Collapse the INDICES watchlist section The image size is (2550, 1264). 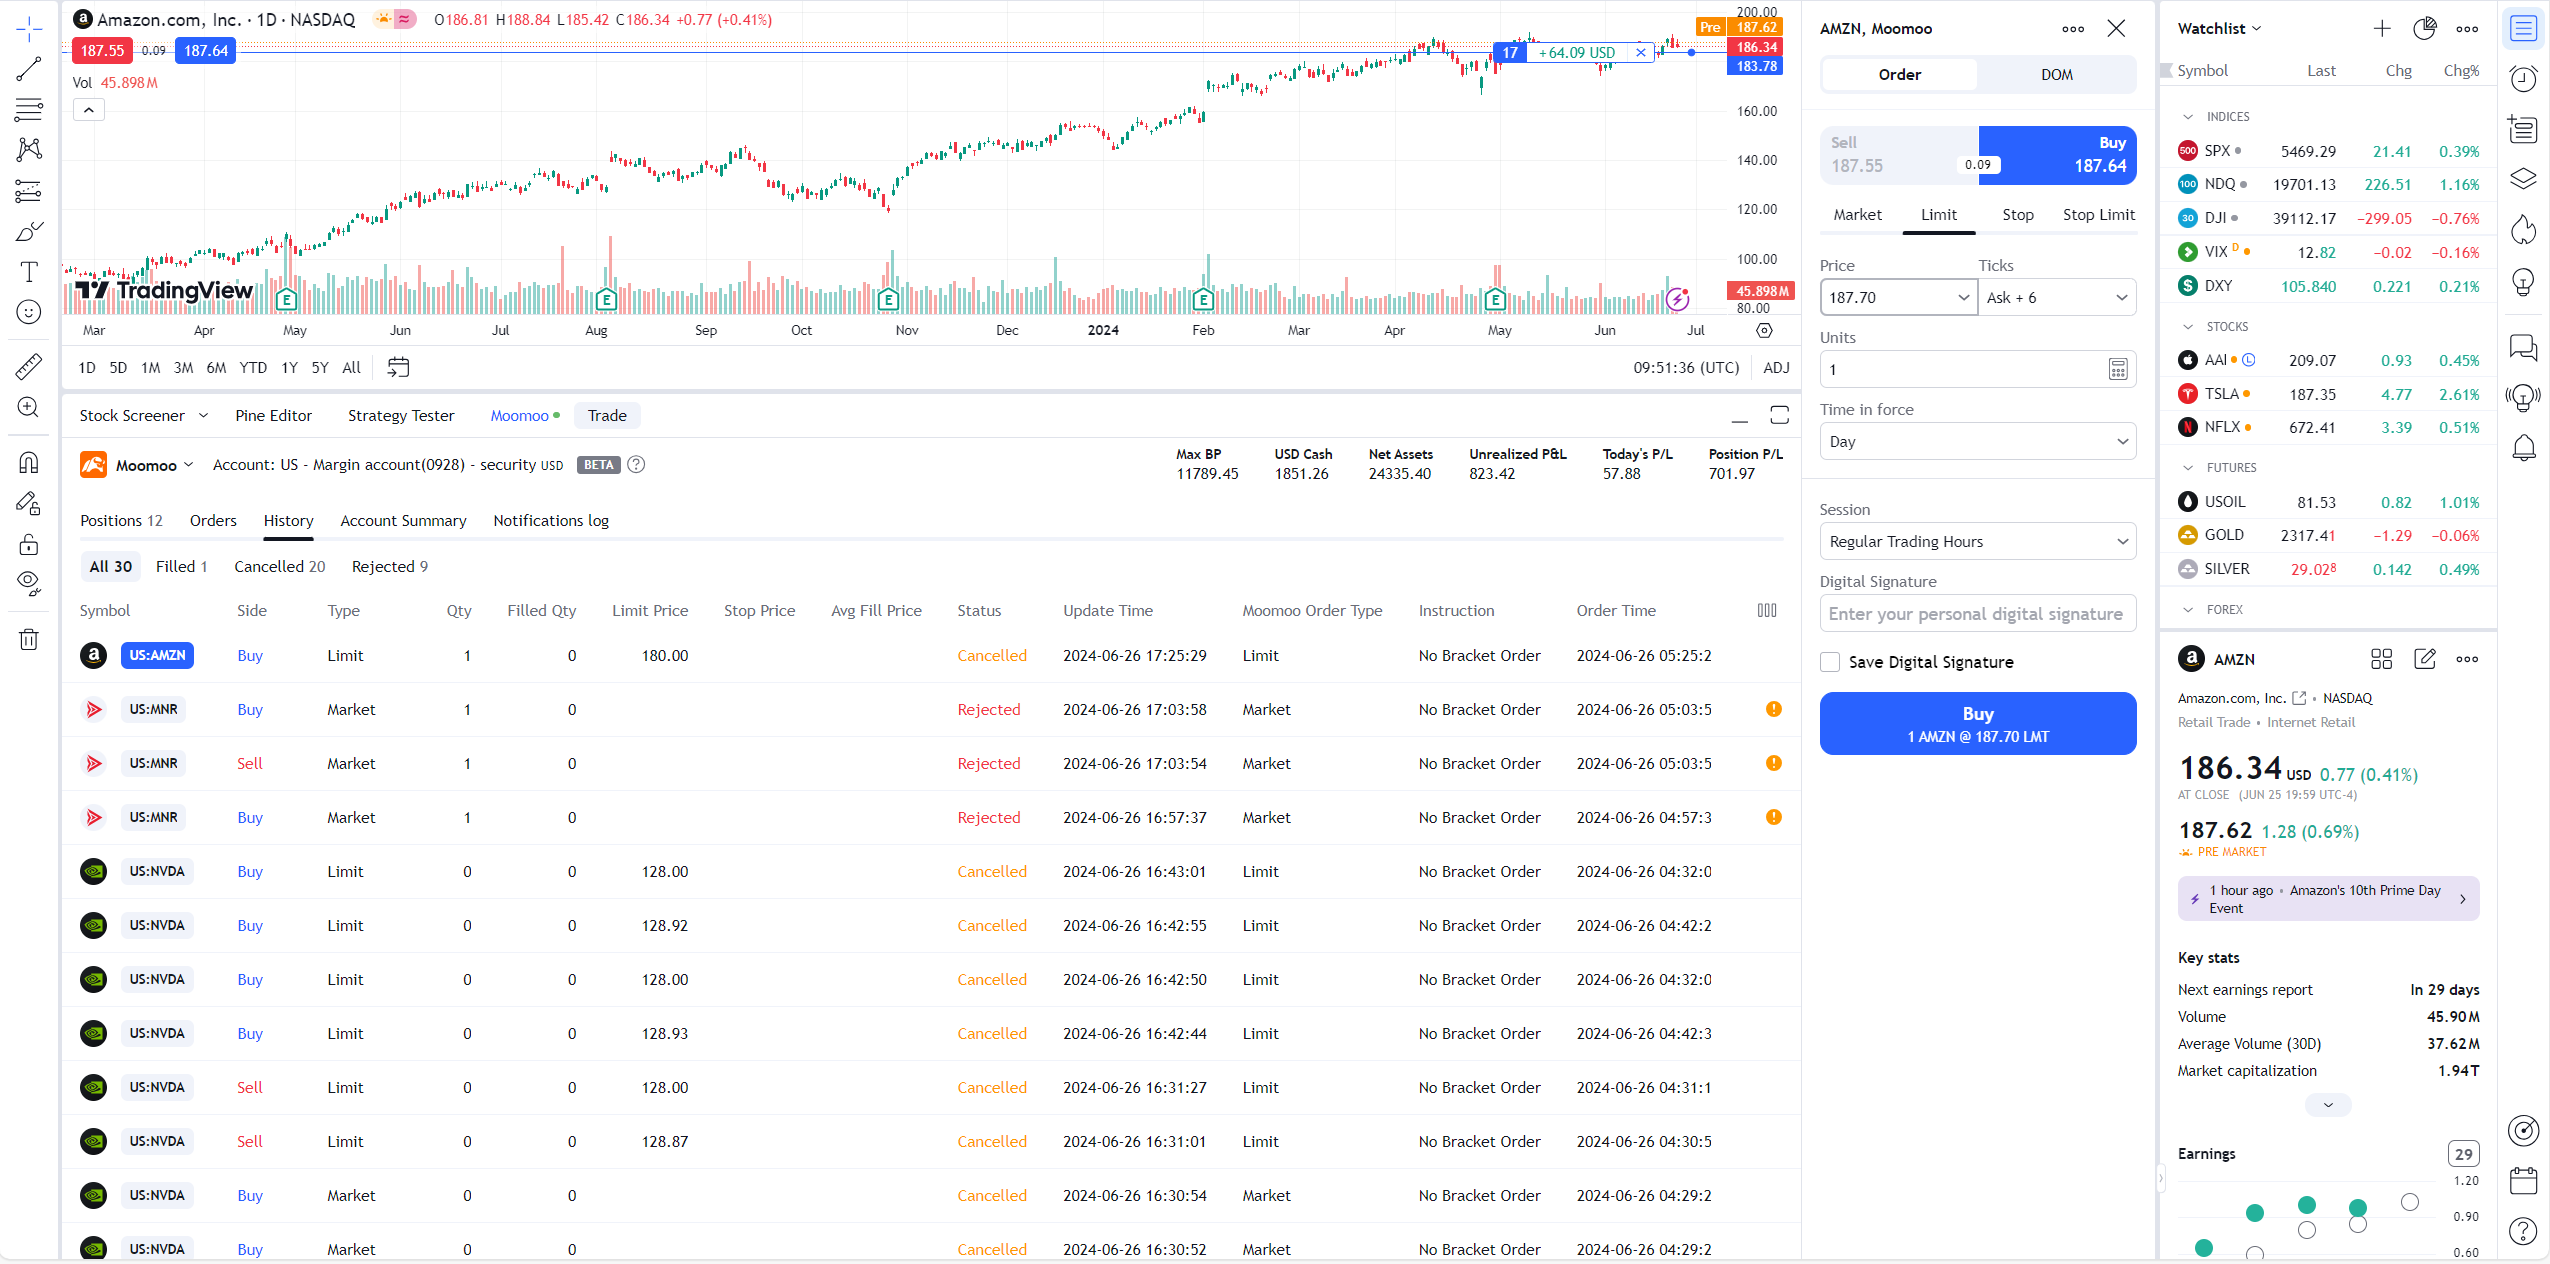pos(2188,117)
